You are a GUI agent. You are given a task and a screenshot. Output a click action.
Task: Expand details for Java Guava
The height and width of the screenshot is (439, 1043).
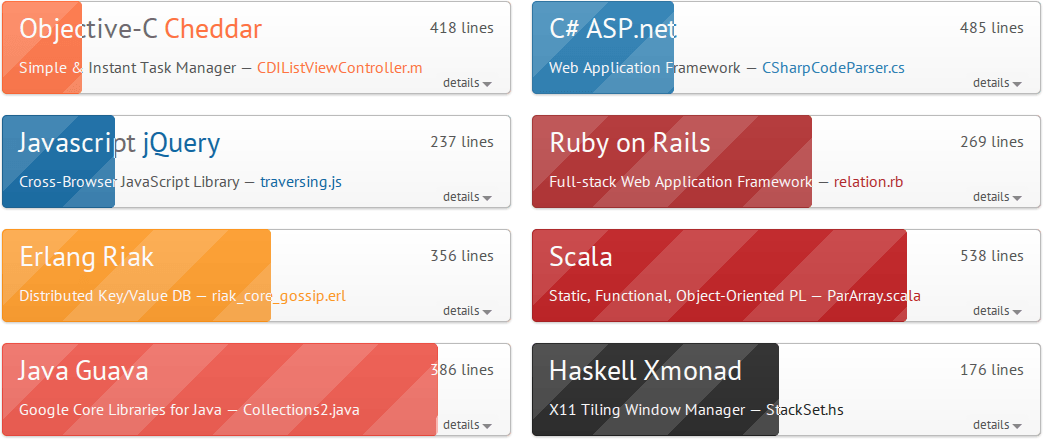466,425
